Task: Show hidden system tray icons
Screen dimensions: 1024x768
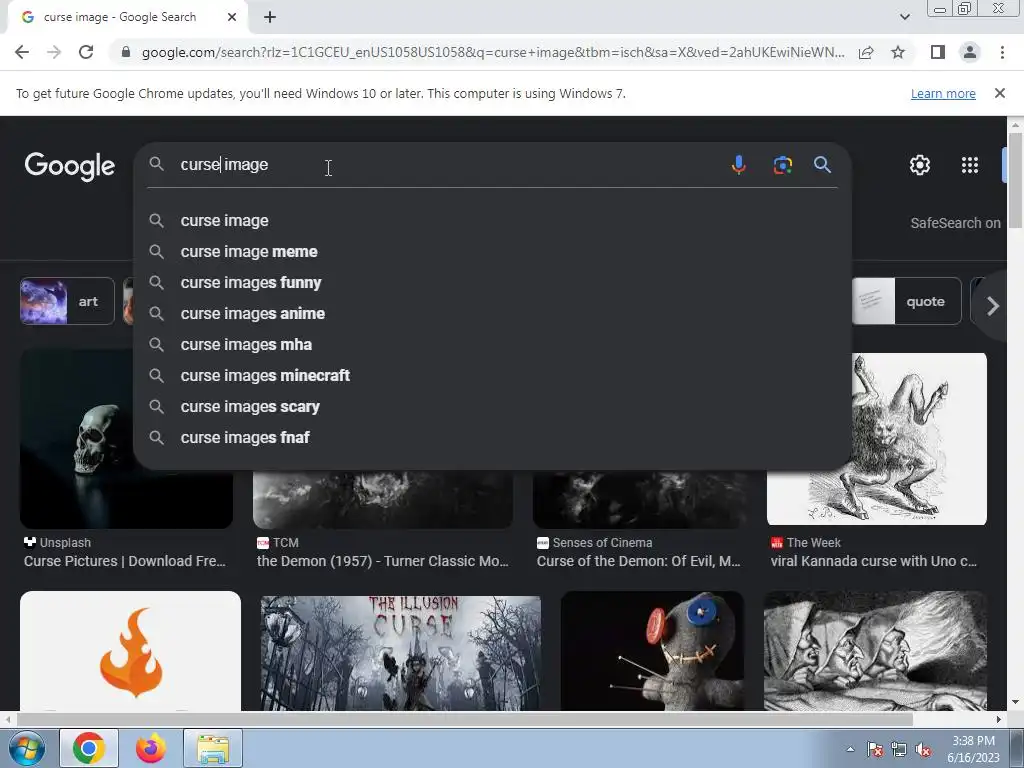Action: tap(850, 750)
